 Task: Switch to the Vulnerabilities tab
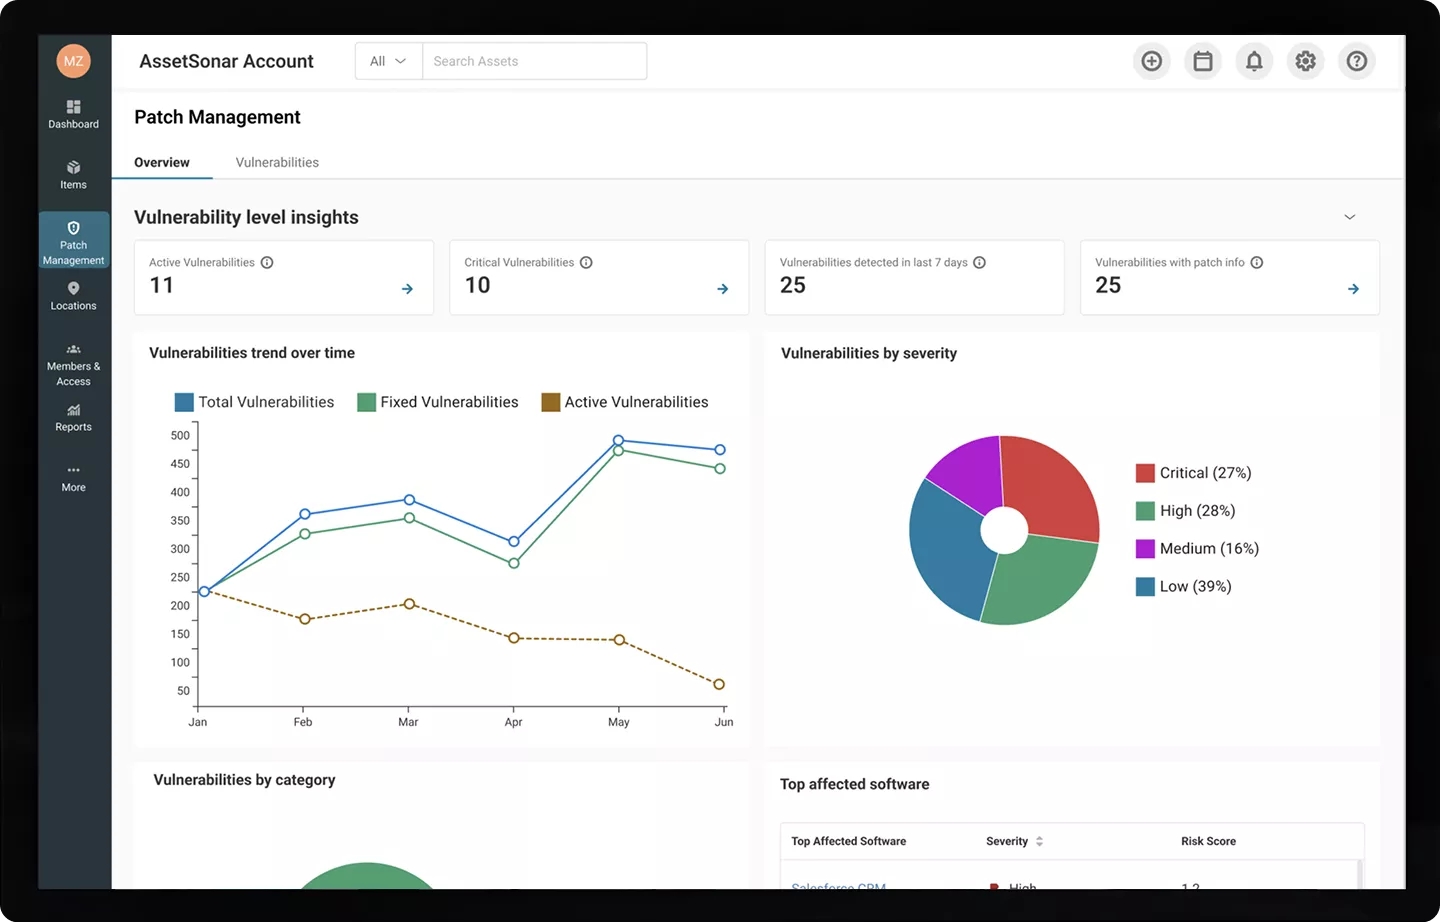pos(277,162)
